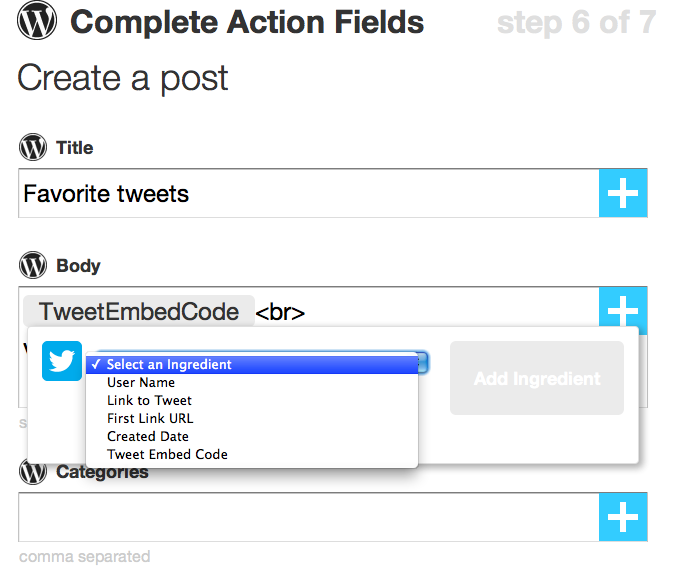688x585 pixels.
Task: Click the WordPress icon next to Title
Action: point(33,147)
